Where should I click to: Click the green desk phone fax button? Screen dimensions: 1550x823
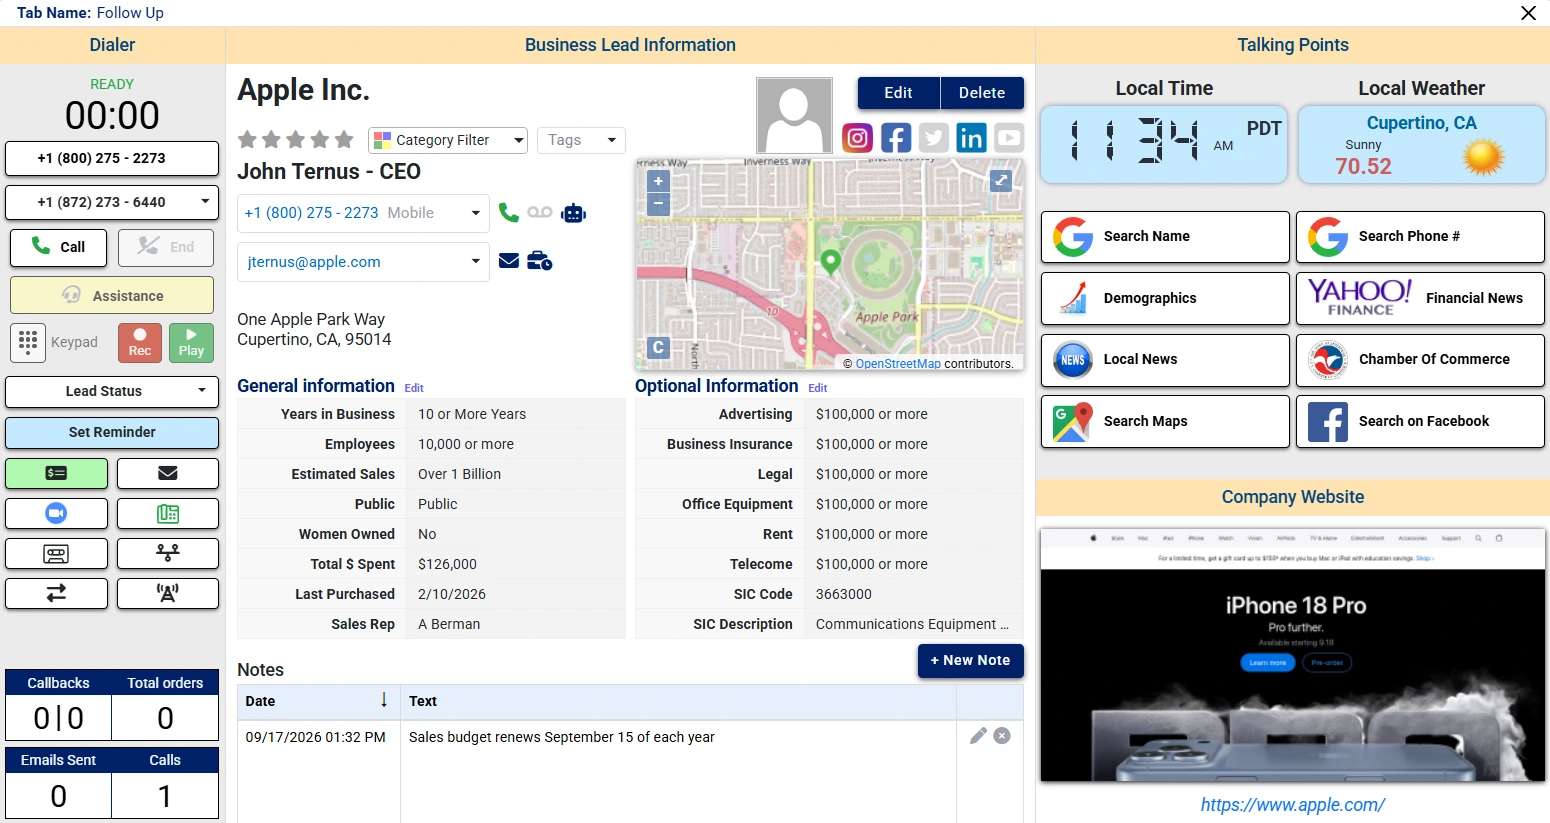(x=168, y=513)
